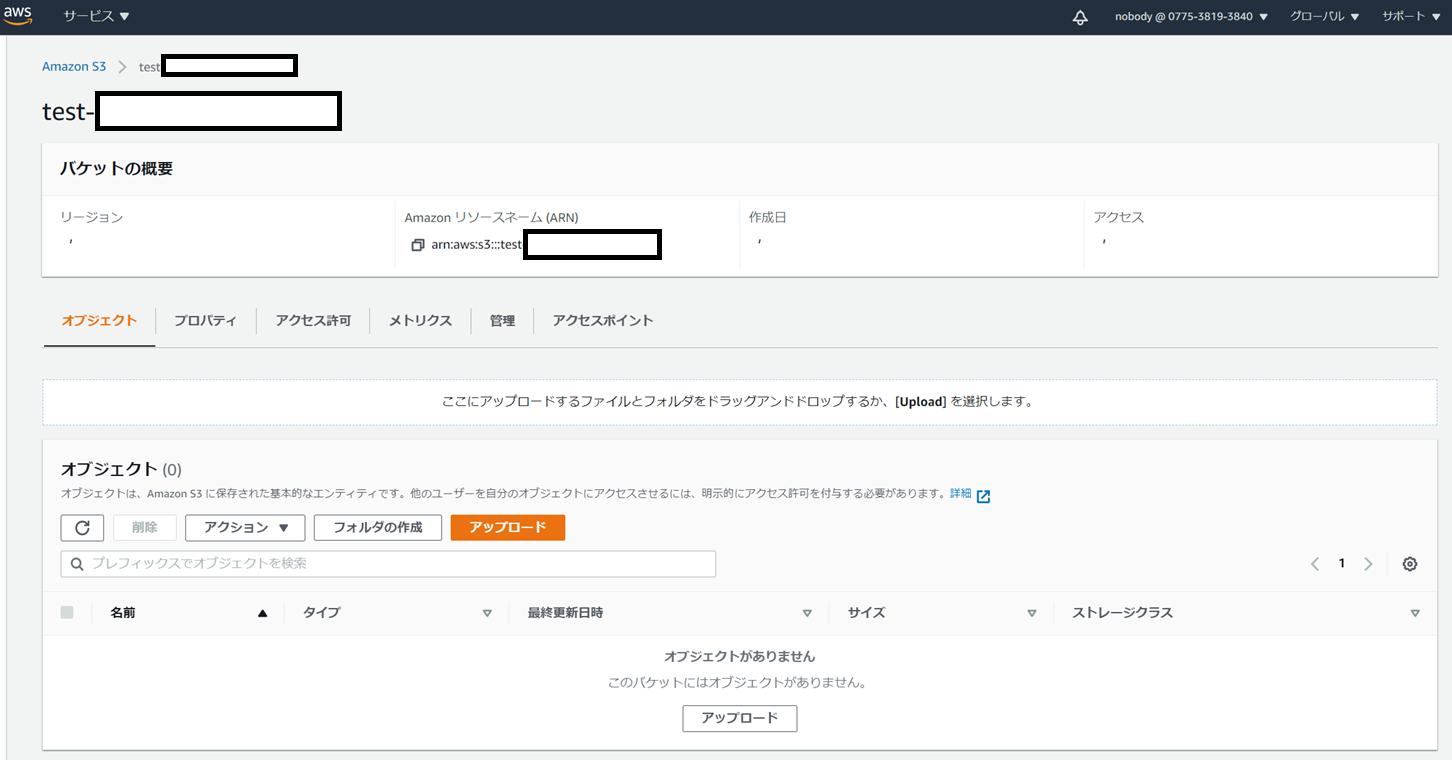Click the ストレージクラス column header text

1122,613
